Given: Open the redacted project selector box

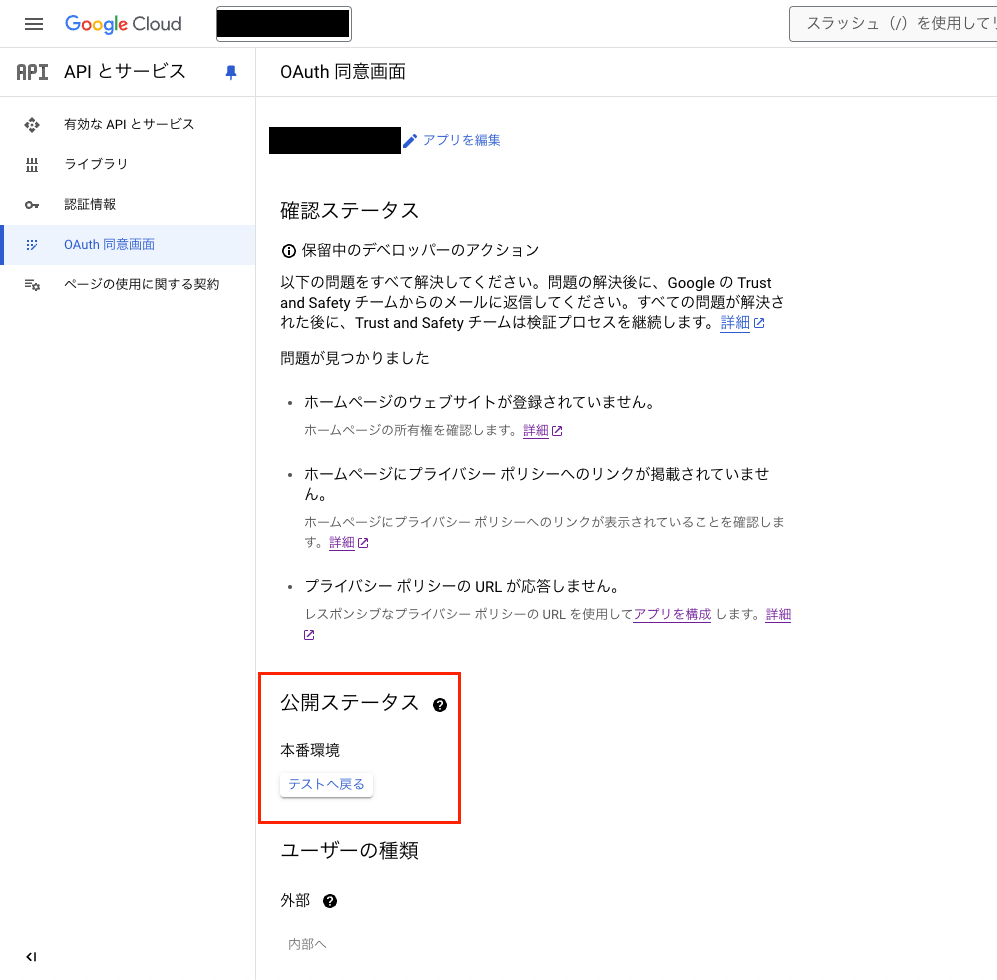Looking at the screenshot, I should coord(284,24).
